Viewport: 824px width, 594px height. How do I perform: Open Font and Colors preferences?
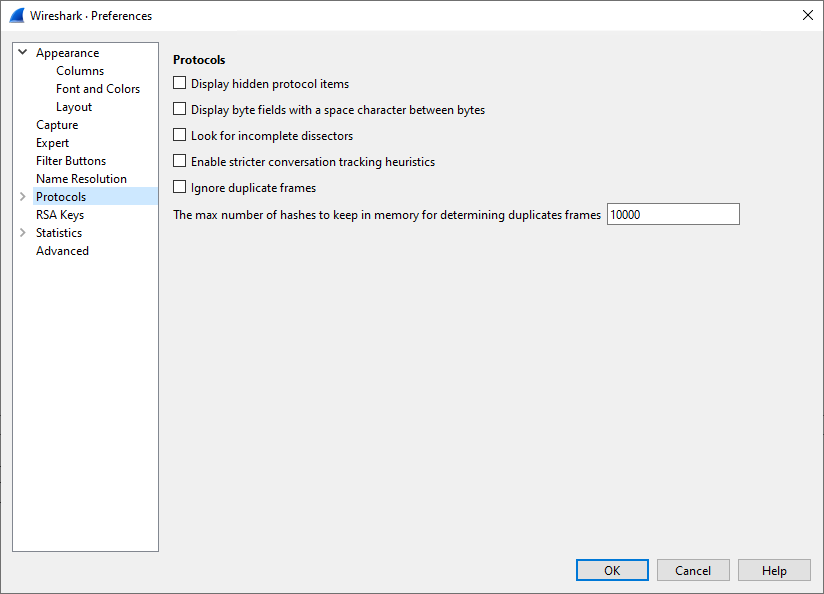click(98, 89)
